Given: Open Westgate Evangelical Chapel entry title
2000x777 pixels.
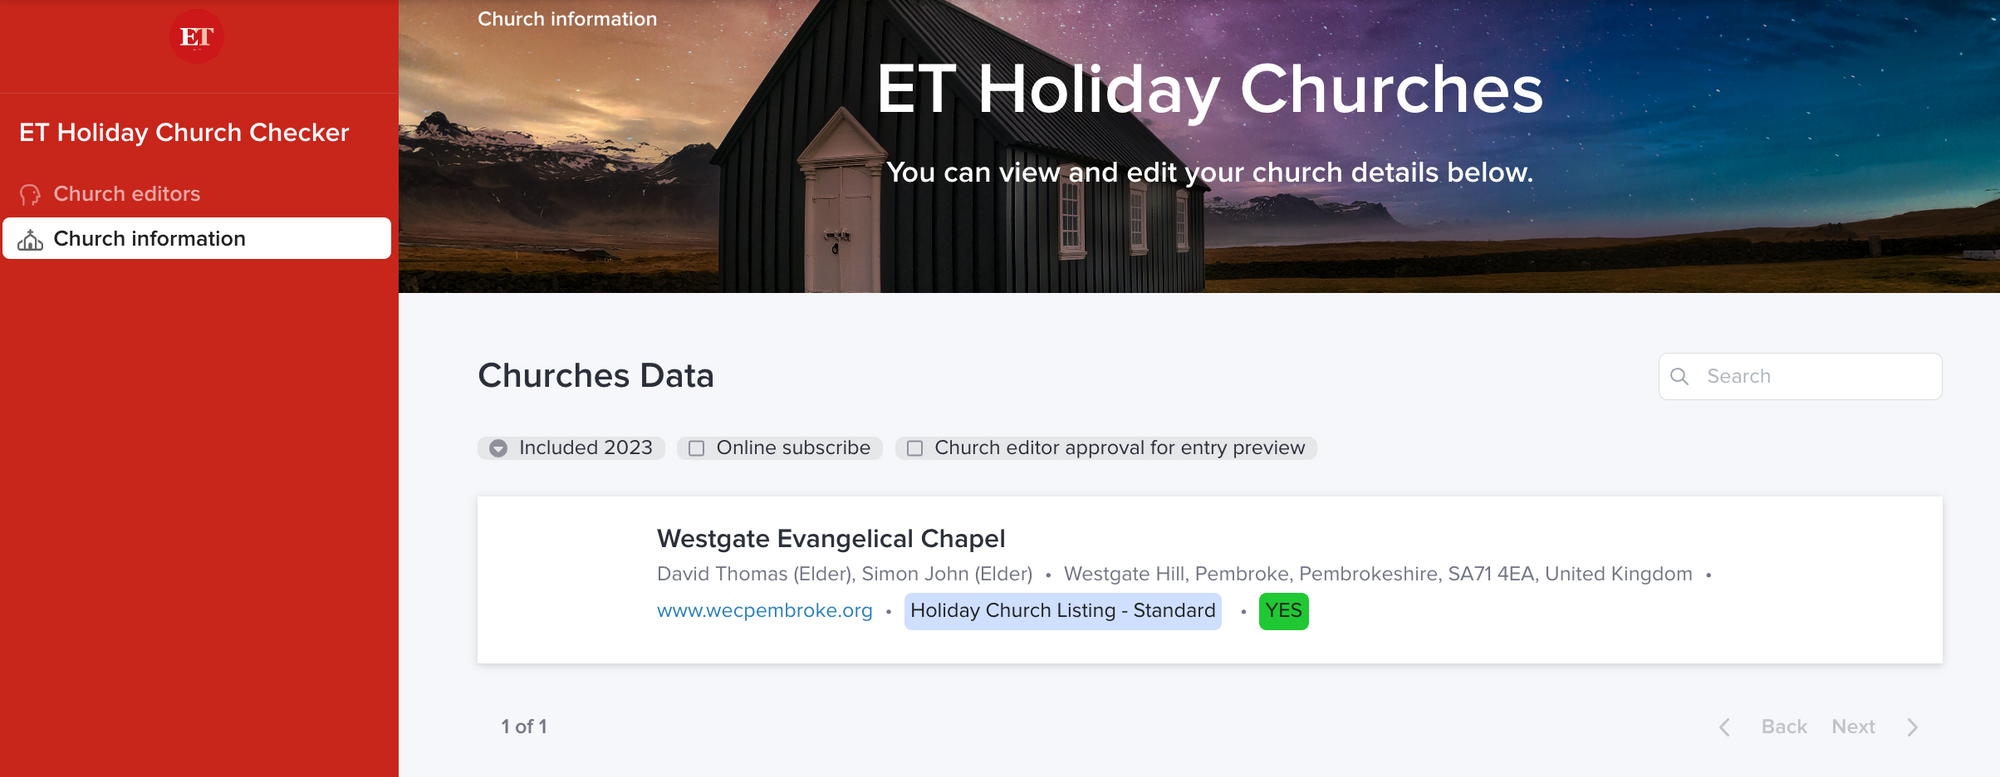Looking at the screenshot, I should click(830, 539).
